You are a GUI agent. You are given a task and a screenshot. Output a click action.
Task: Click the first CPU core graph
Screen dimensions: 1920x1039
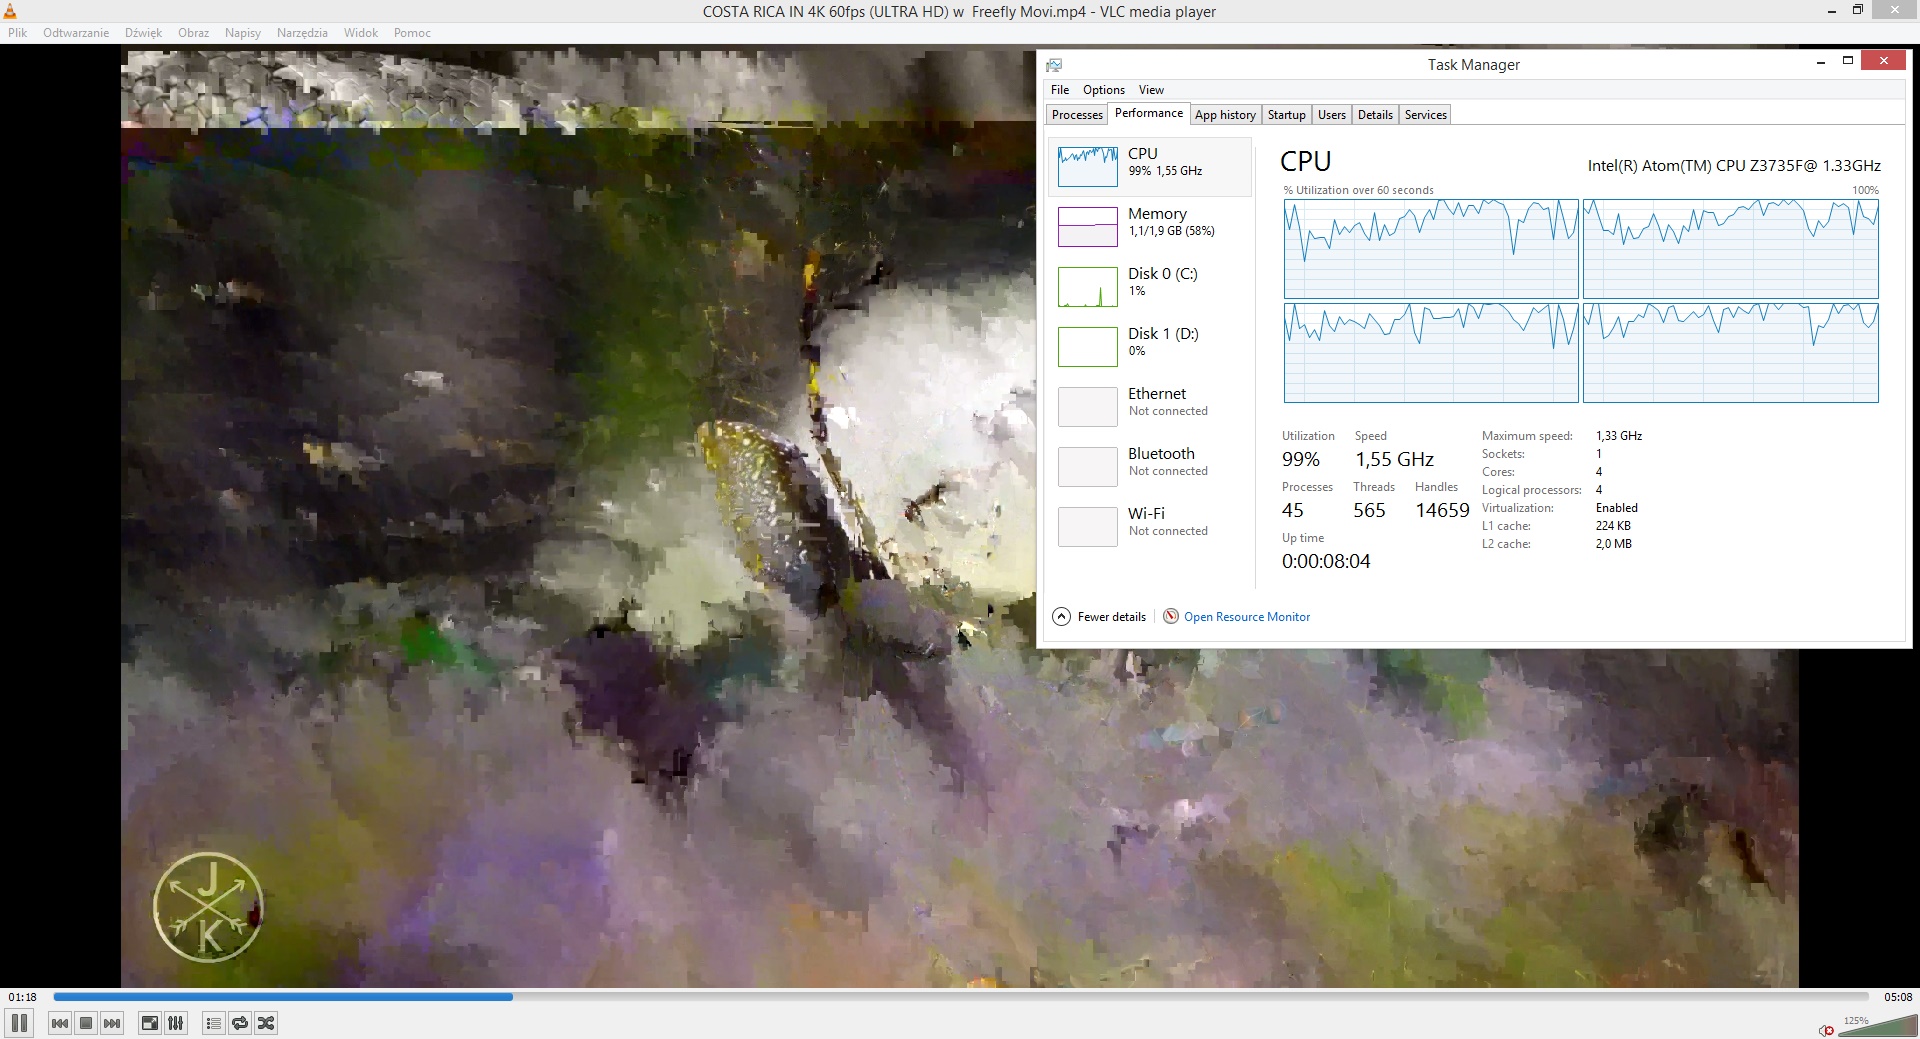tap(1431, 248)
